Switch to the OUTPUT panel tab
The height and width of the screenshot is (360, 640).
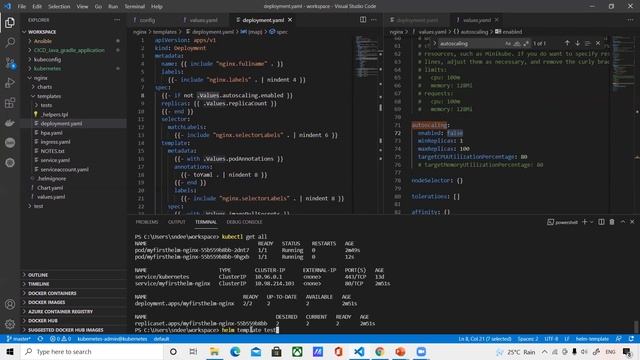click(x=177, y=222)
